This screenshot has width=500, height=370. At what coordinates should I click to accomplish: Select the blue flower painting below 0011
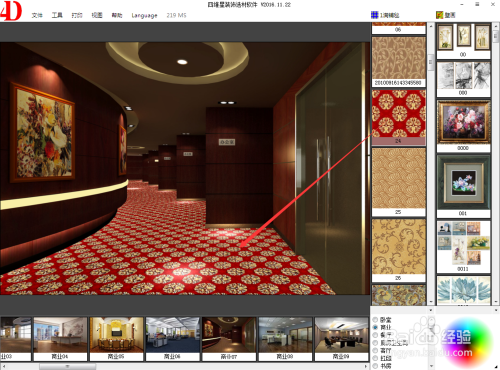point(463,290)
